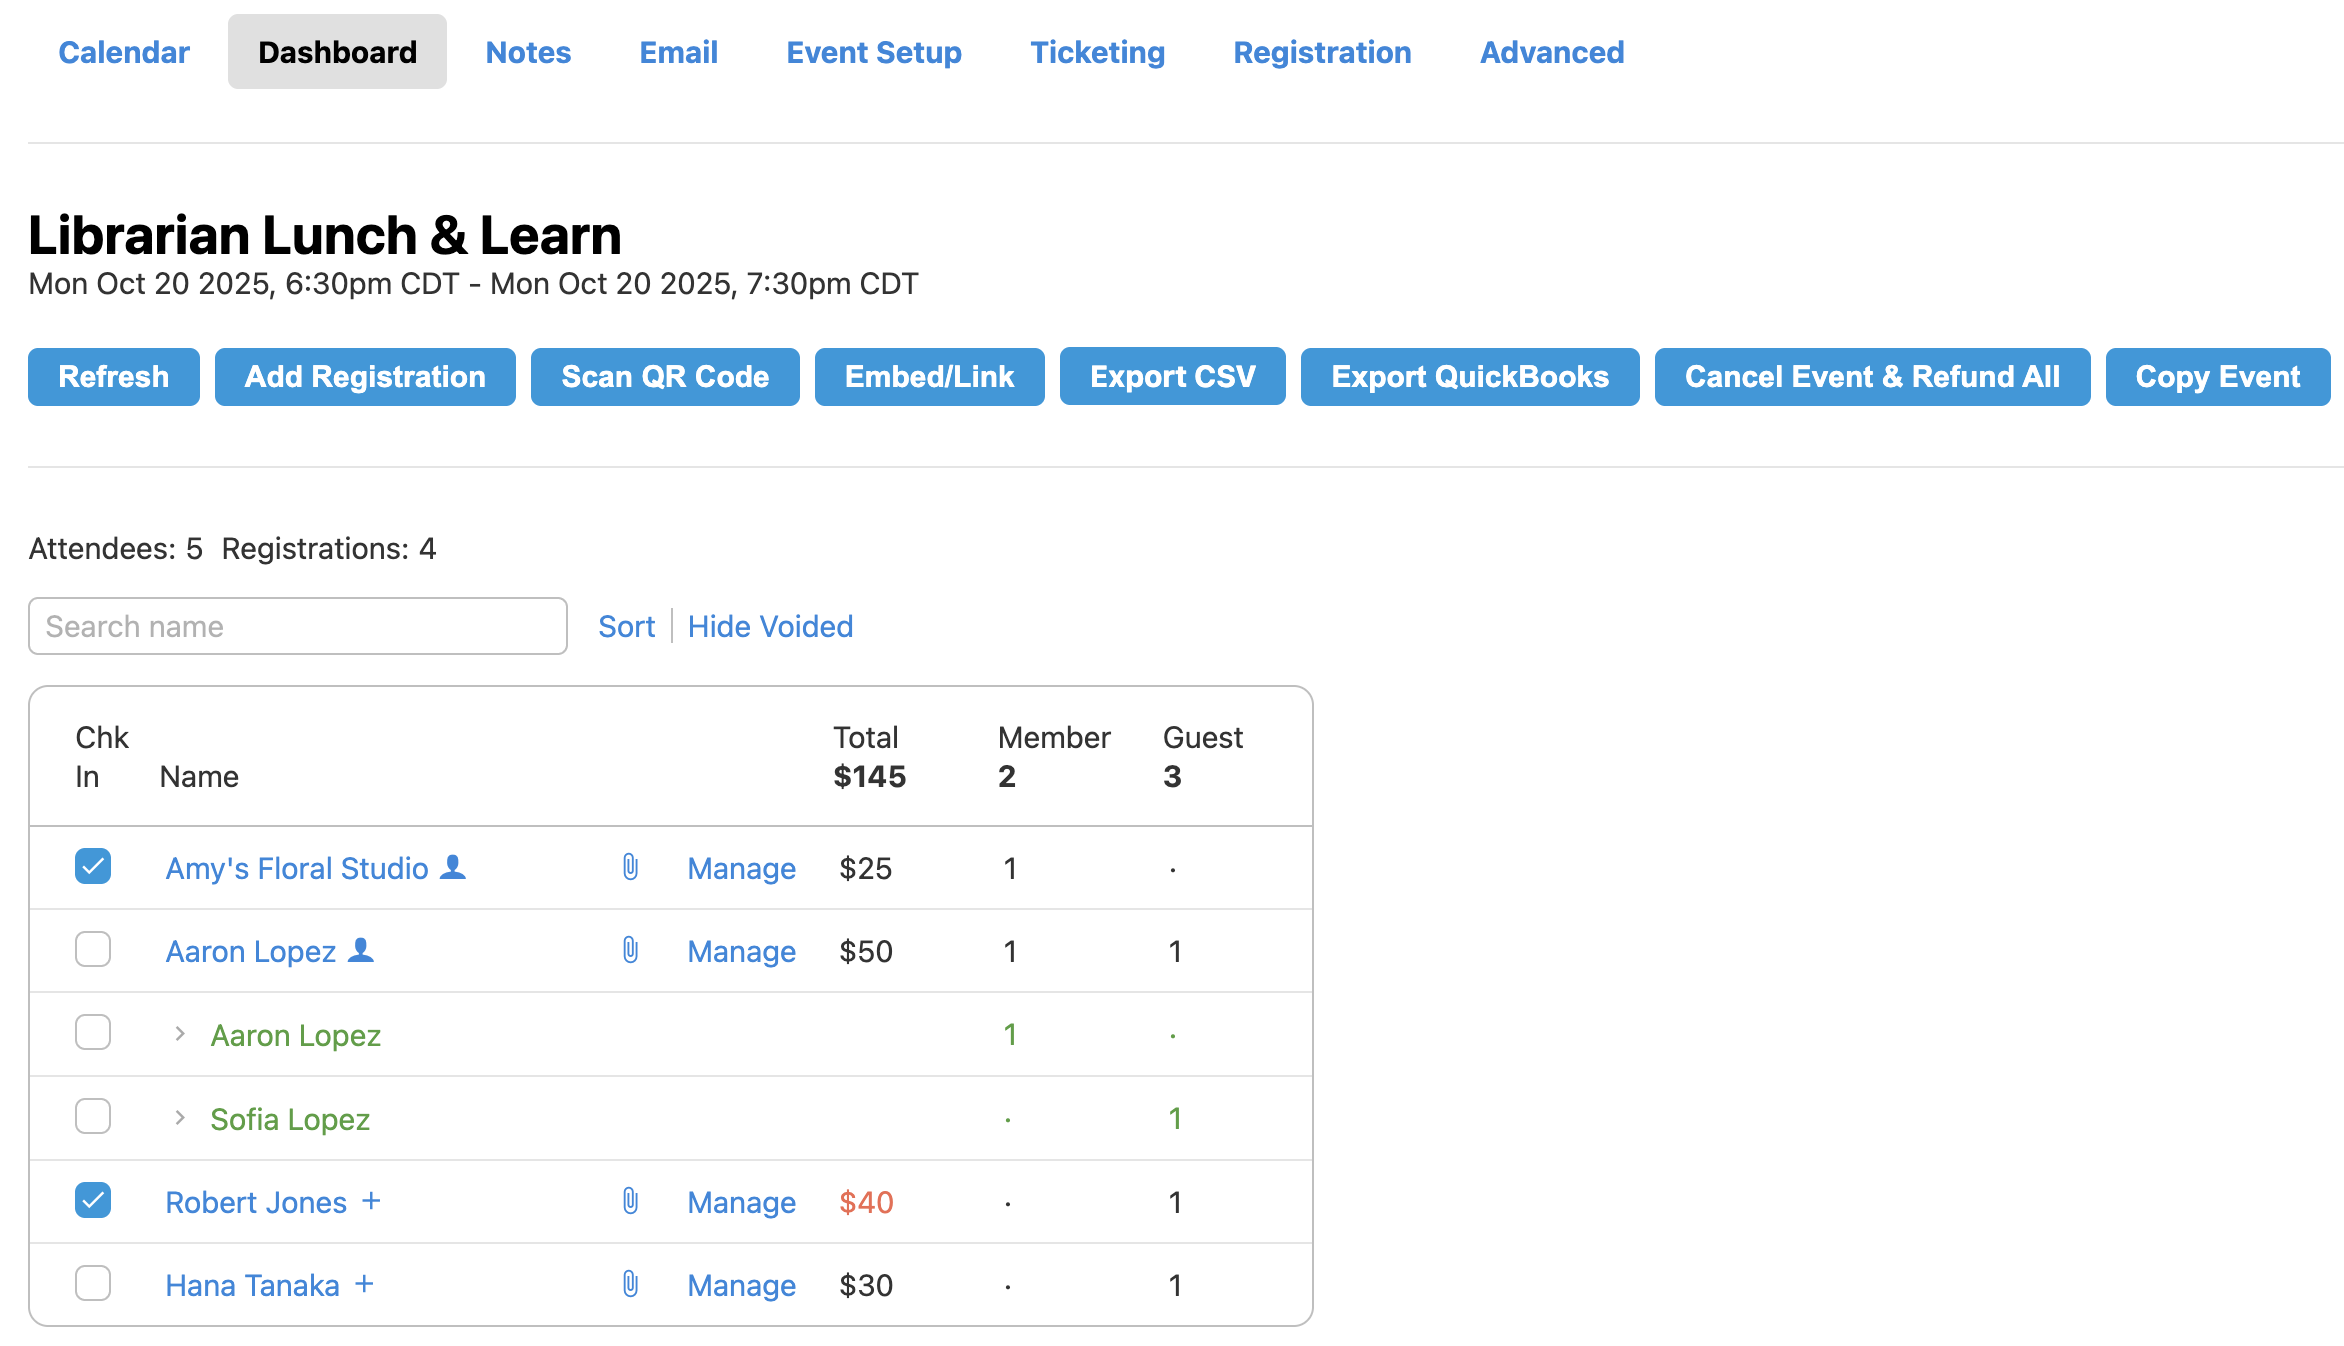Expand green Aaron Lopez attendee row
The height and width of the screenshot is (1346, 2344).
[x=180, y=1034]
